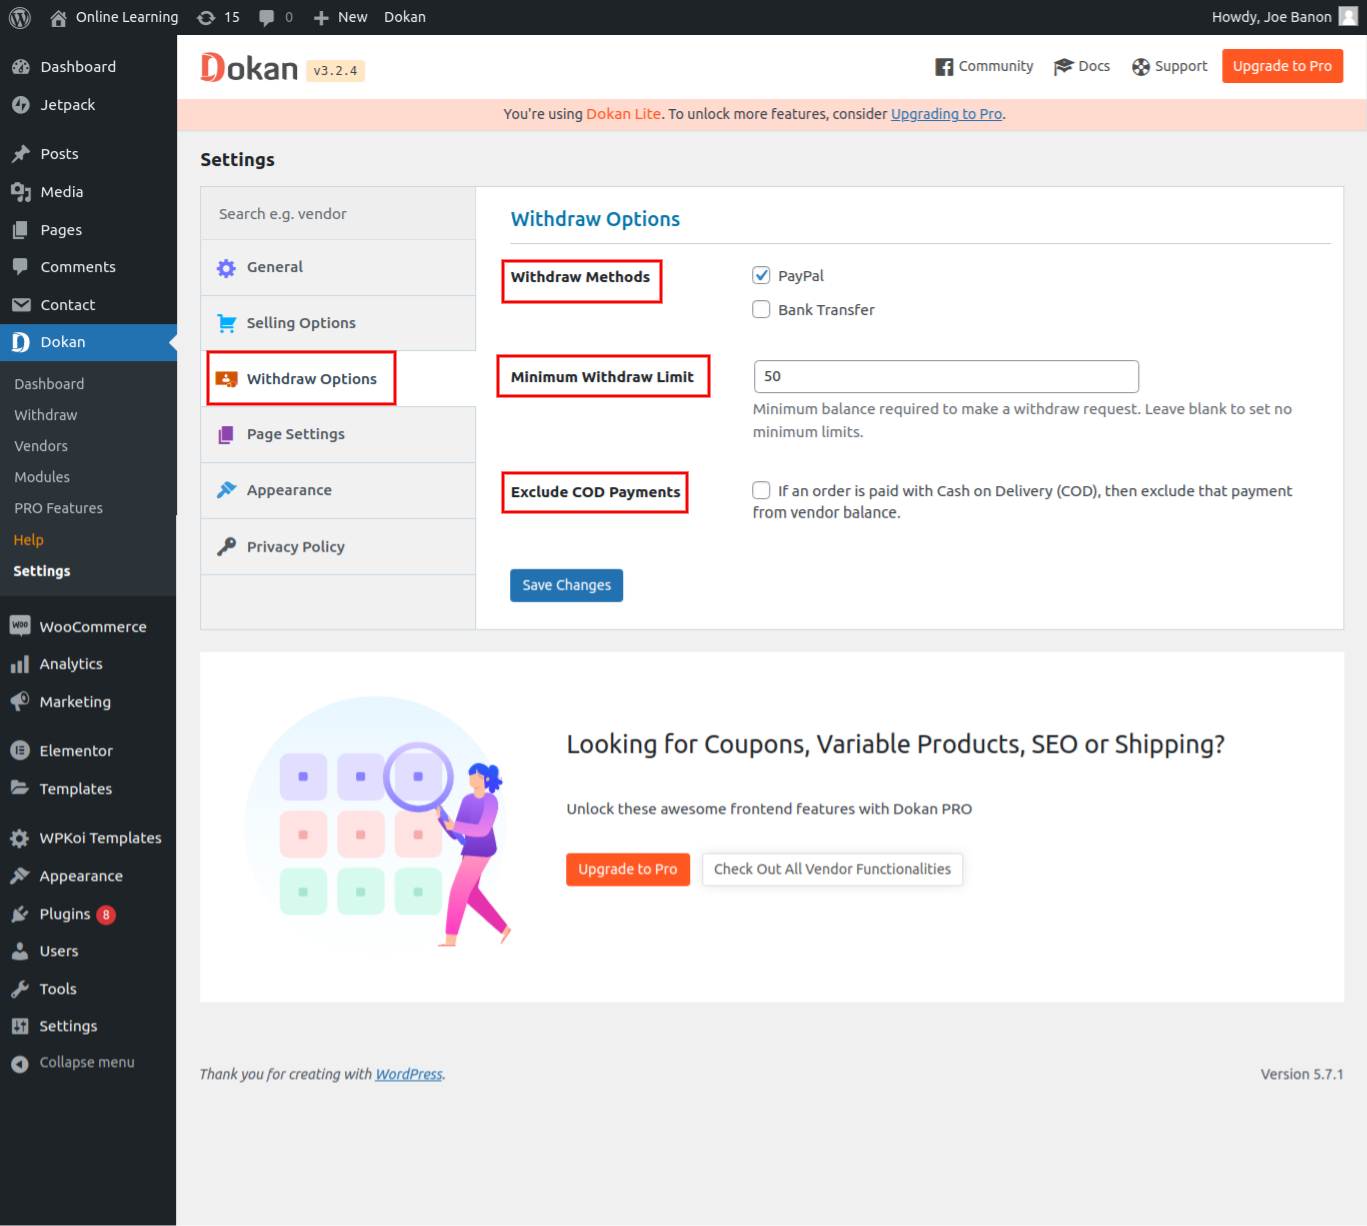Open the Dokan Dashboard submenu item

pos(49,384)
